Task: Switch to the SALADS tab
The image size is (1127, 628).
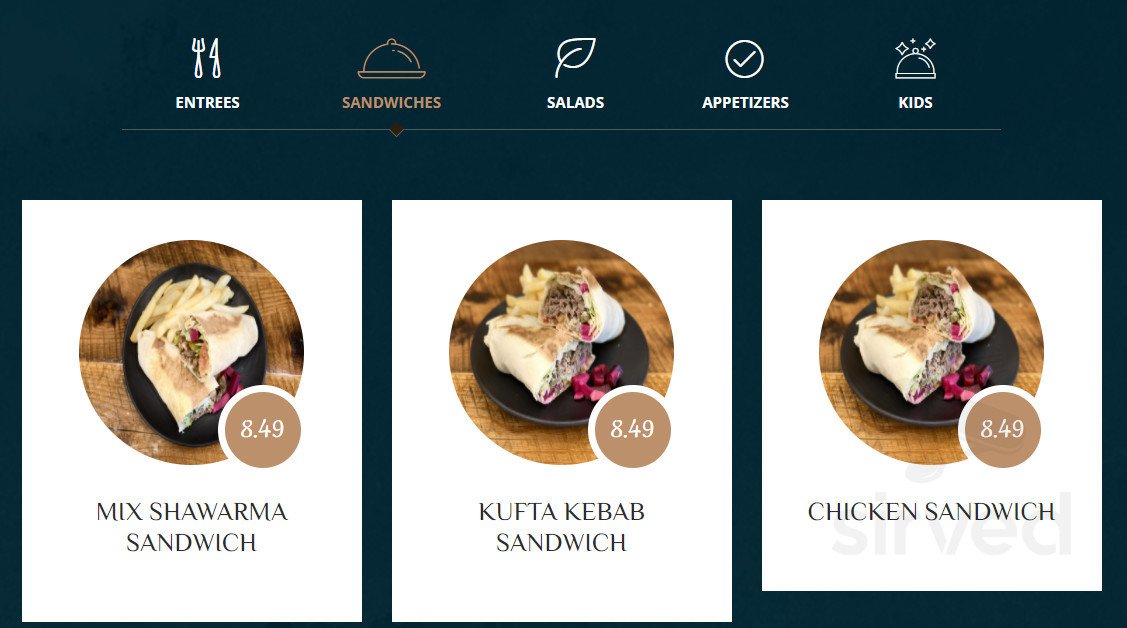Action: [575, 103]
